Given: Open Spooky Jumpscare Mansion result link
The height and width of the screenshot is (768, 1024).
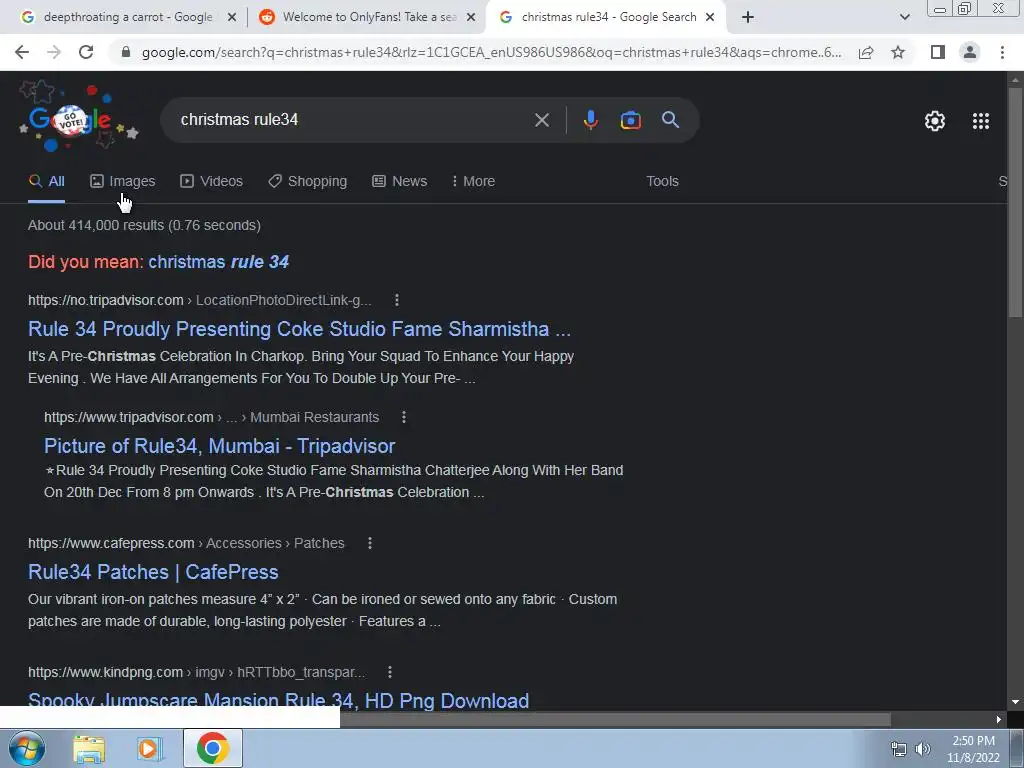Looking at the screenshot, I should (278, 701).
